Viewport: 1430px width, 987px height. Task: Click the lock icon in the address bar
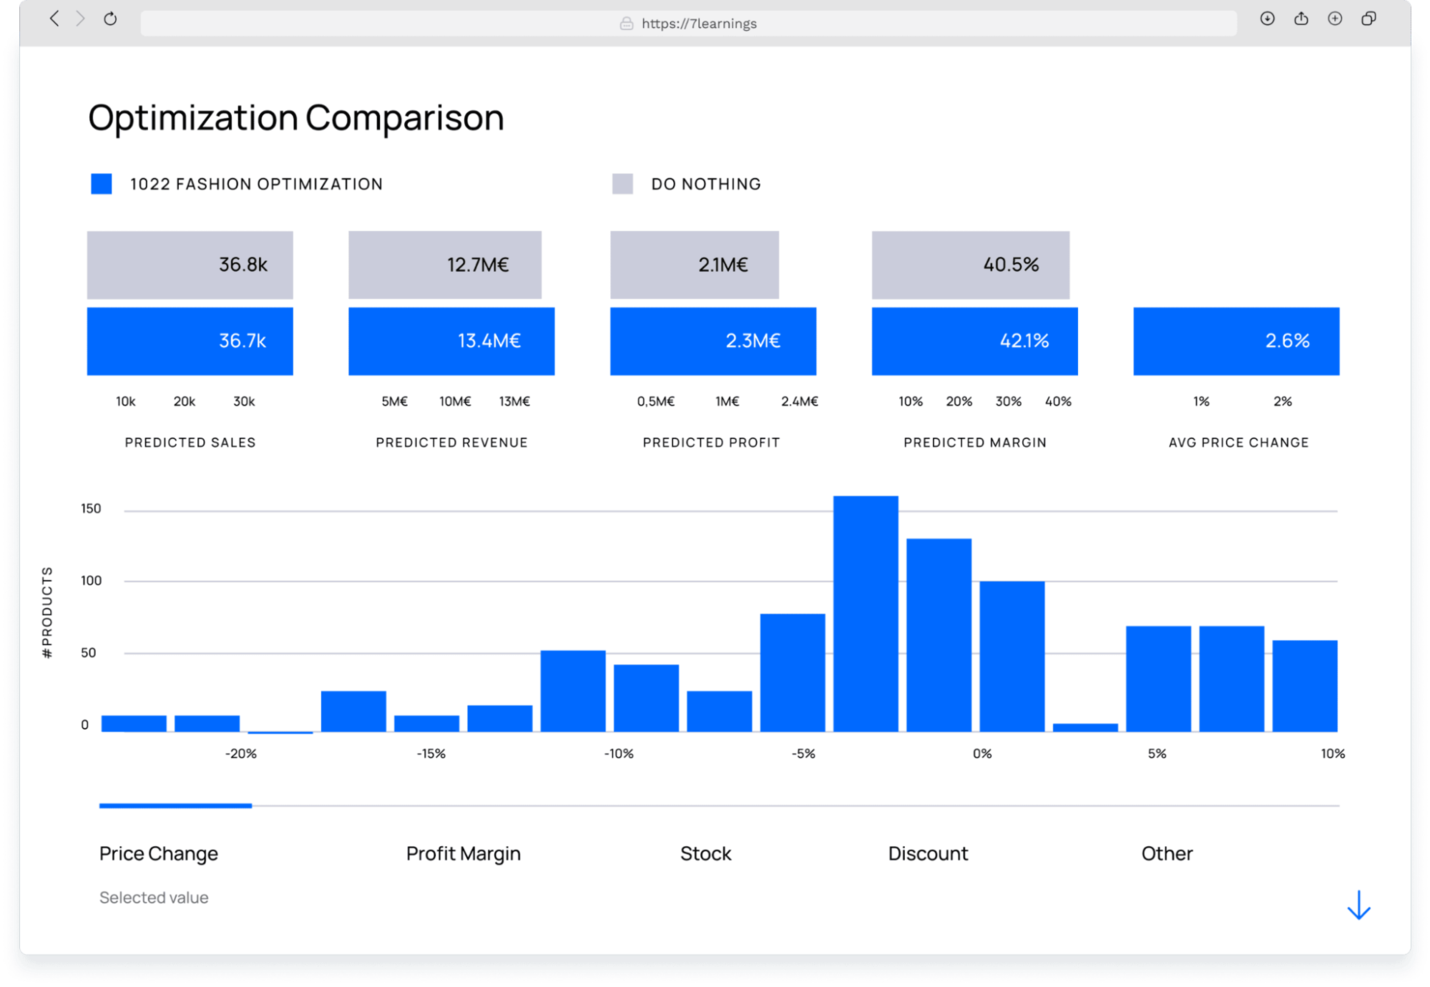pos(626,23)
